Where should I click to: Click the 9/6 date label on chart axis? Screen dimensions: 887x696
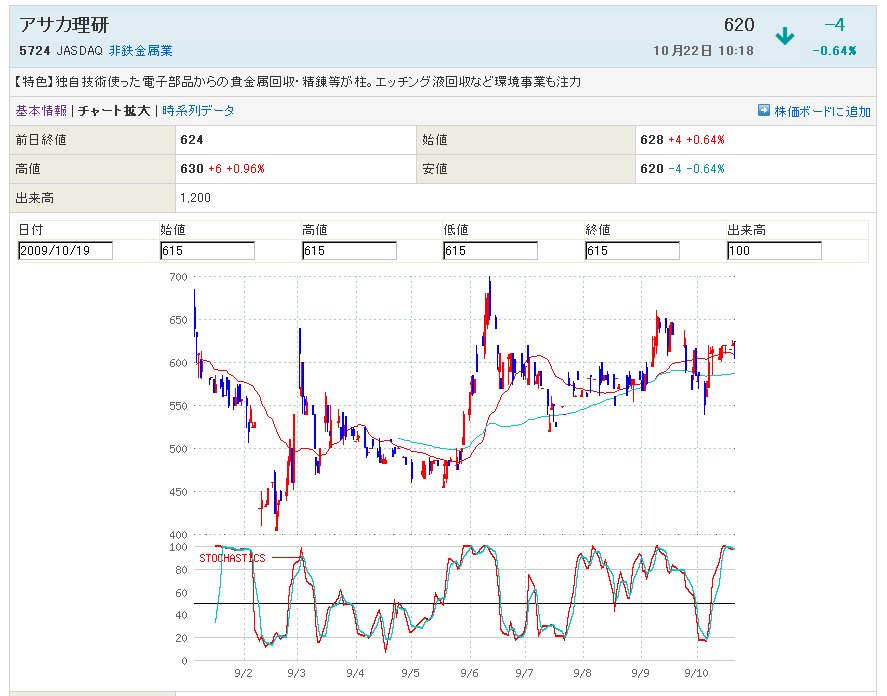468,675
